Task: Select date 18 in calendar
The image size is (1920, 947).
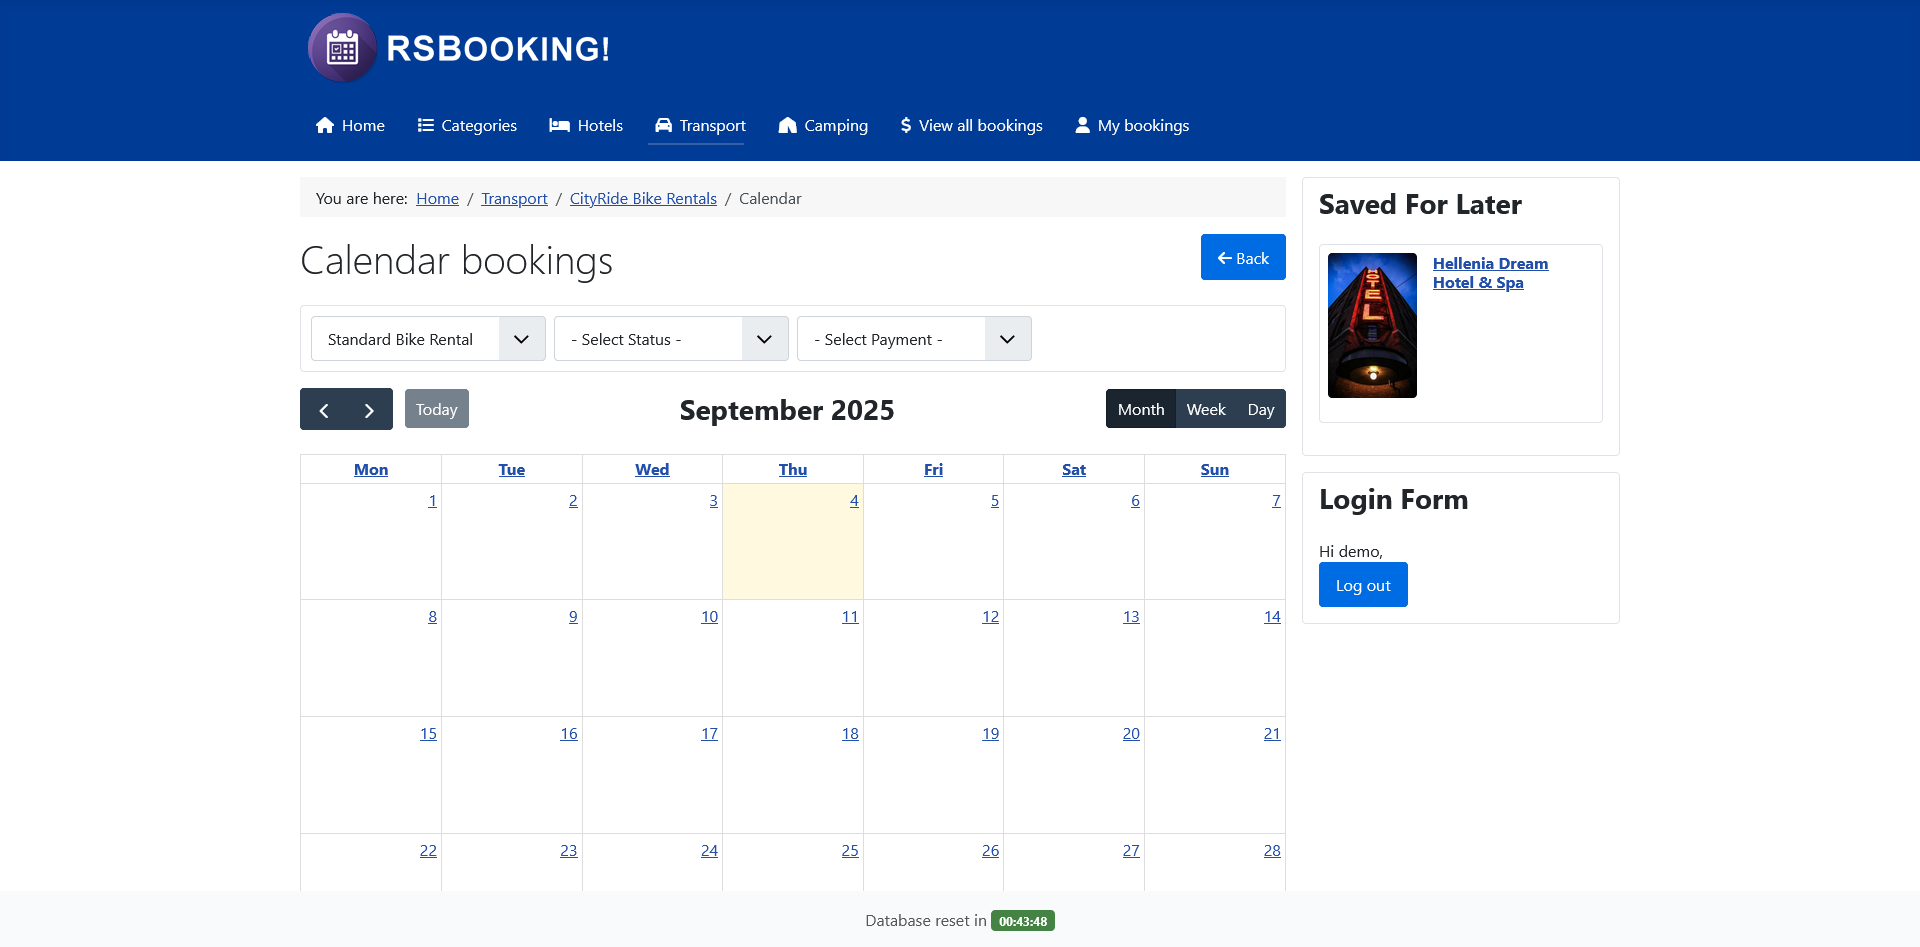Action: [850, 733]
